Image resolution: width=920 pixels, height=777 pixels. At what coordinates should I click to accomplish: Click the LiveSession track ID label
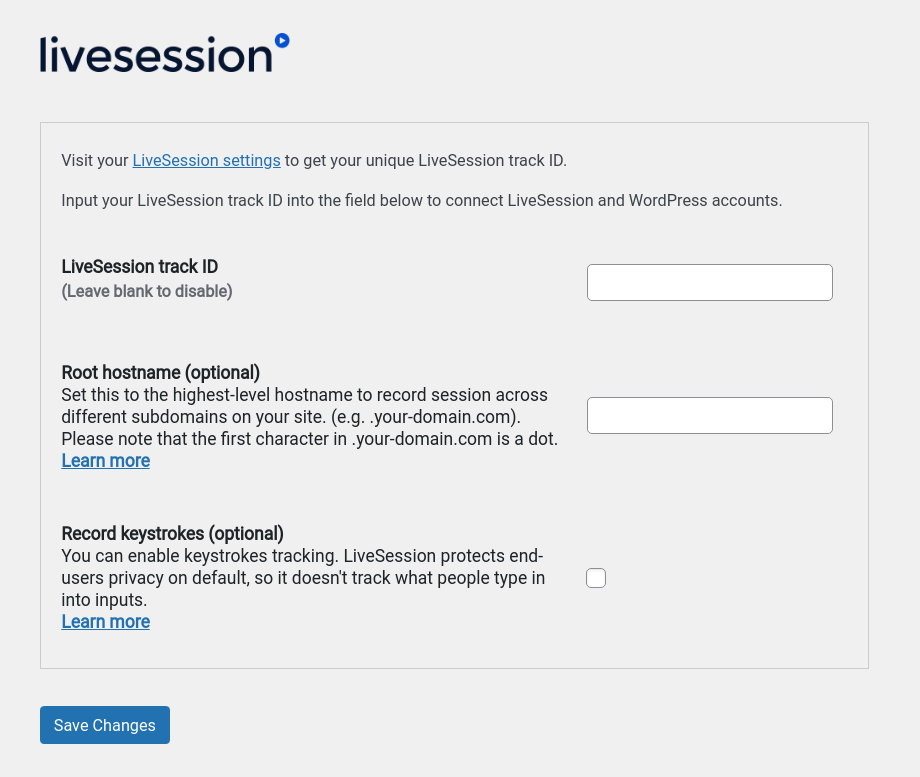coord(139,267)
